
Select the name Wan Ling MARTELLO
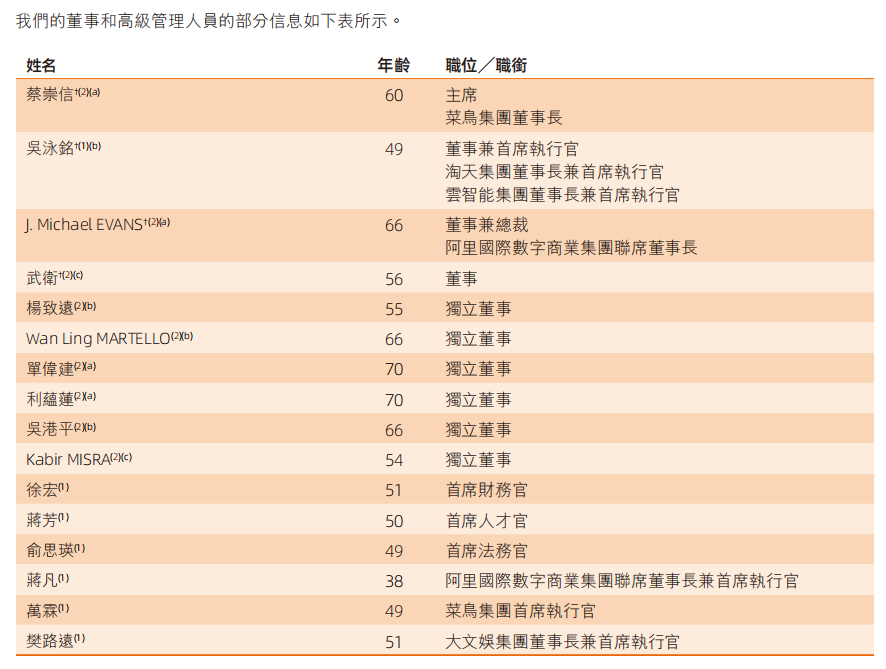click(98, 338)
